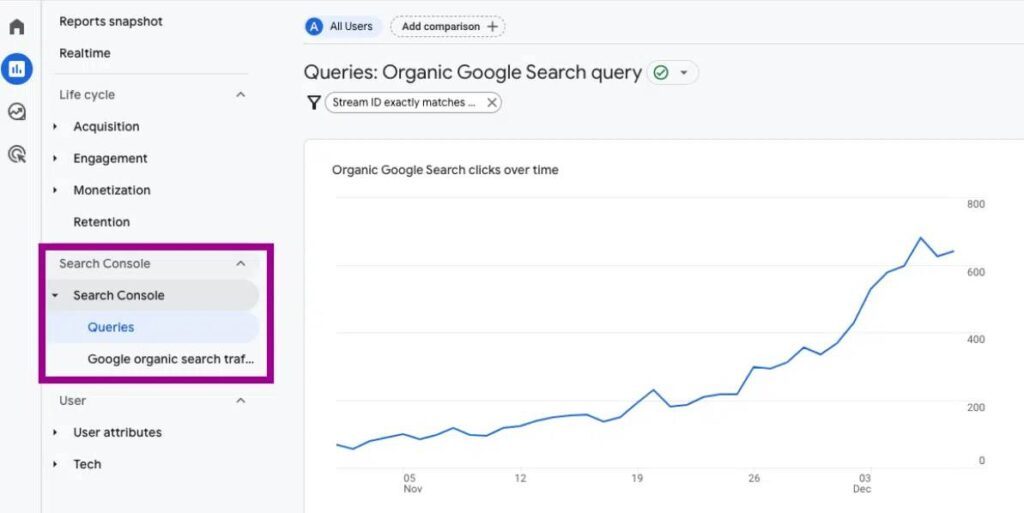
Task: Open the Realtime report
Action: (85, 53)
